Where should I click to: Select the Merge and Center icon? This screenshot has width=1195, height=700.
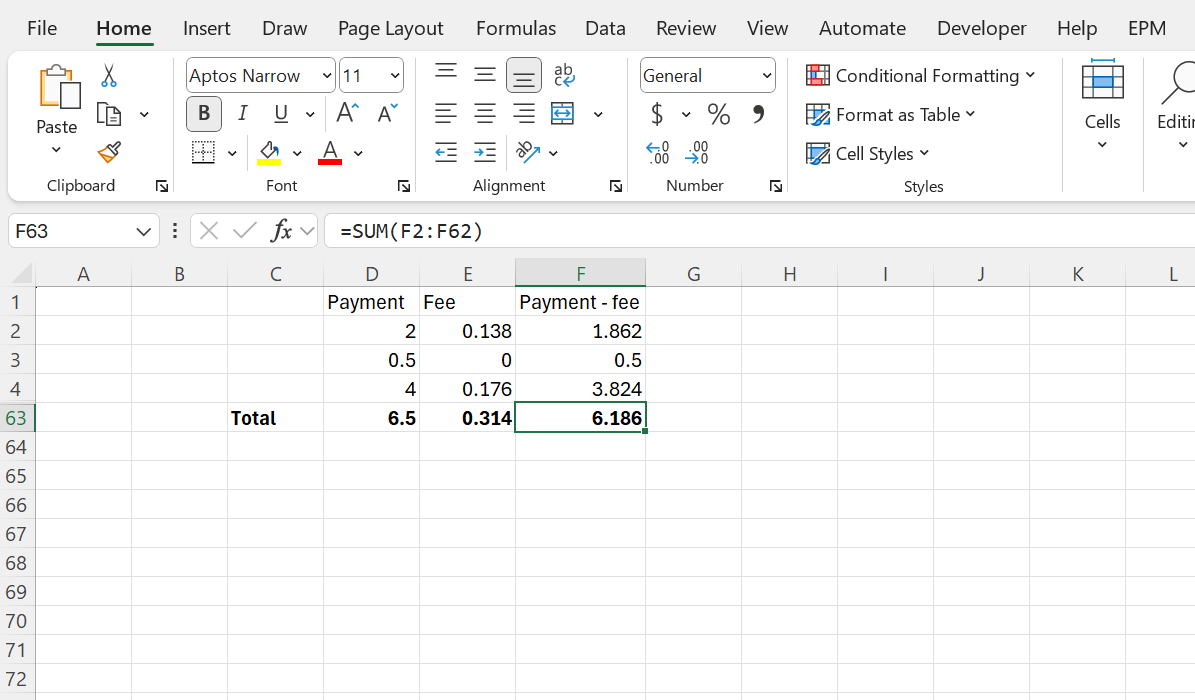pos(562,114)
